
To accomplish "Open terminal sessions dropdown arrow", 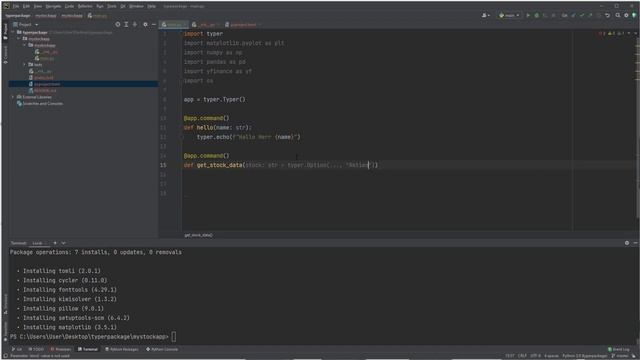I will click(x=63, y=243).
